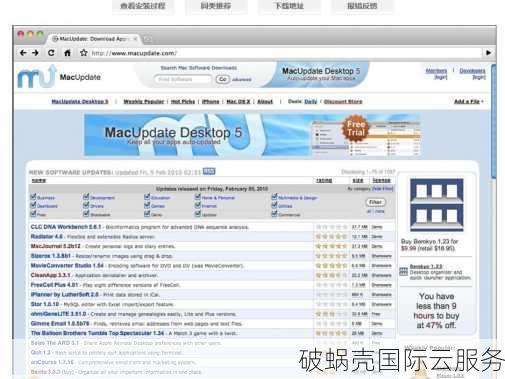Screen dimensions: 505x379
Task: Toggle the Home & Personal checkbox
Action: click(x=198, y=196)
